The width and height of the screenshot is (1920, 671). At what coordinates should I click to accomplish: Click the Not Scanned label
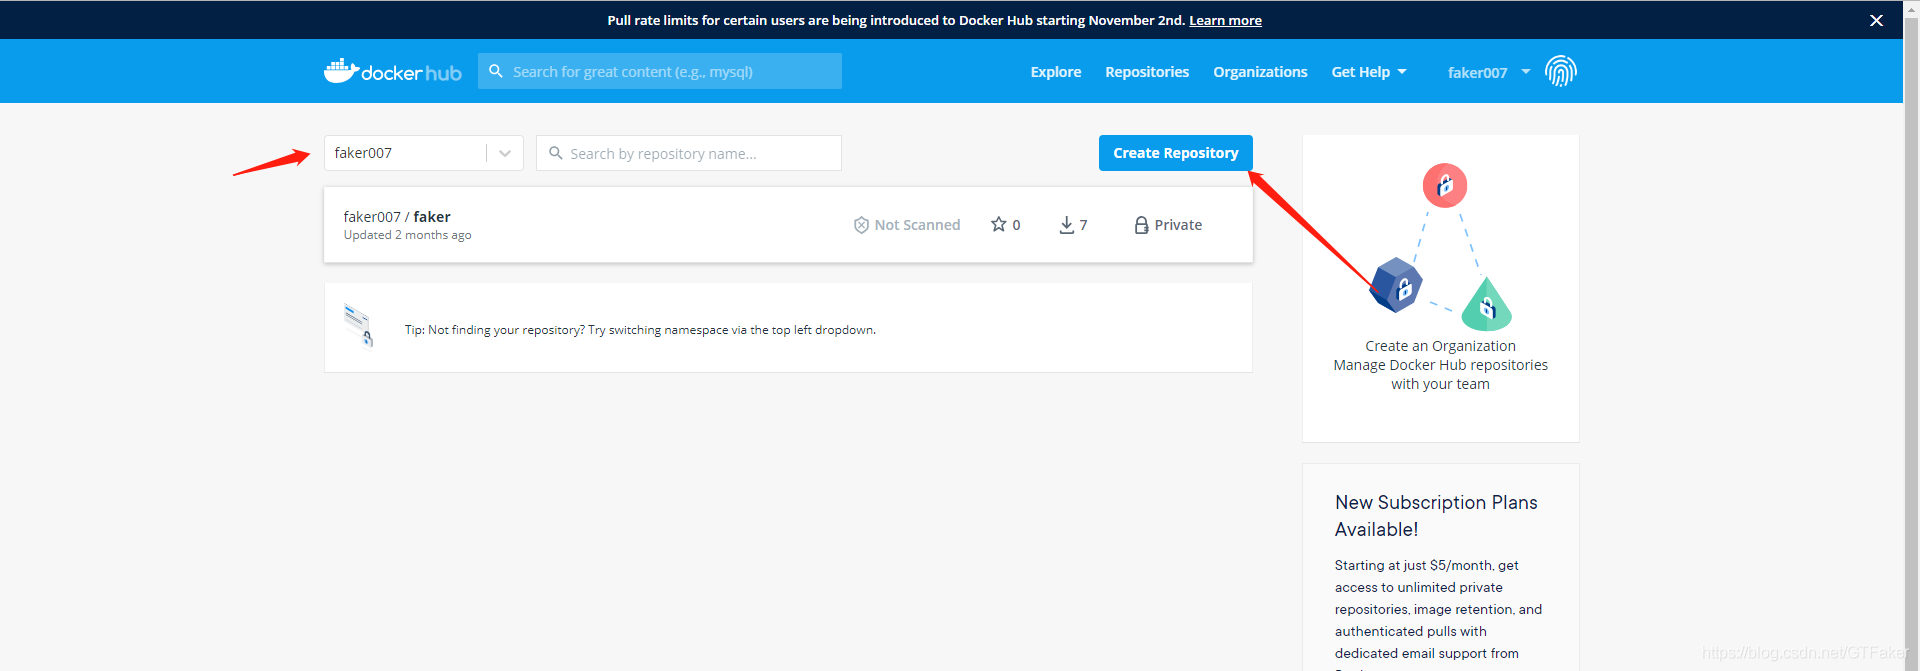coord(917,225)
